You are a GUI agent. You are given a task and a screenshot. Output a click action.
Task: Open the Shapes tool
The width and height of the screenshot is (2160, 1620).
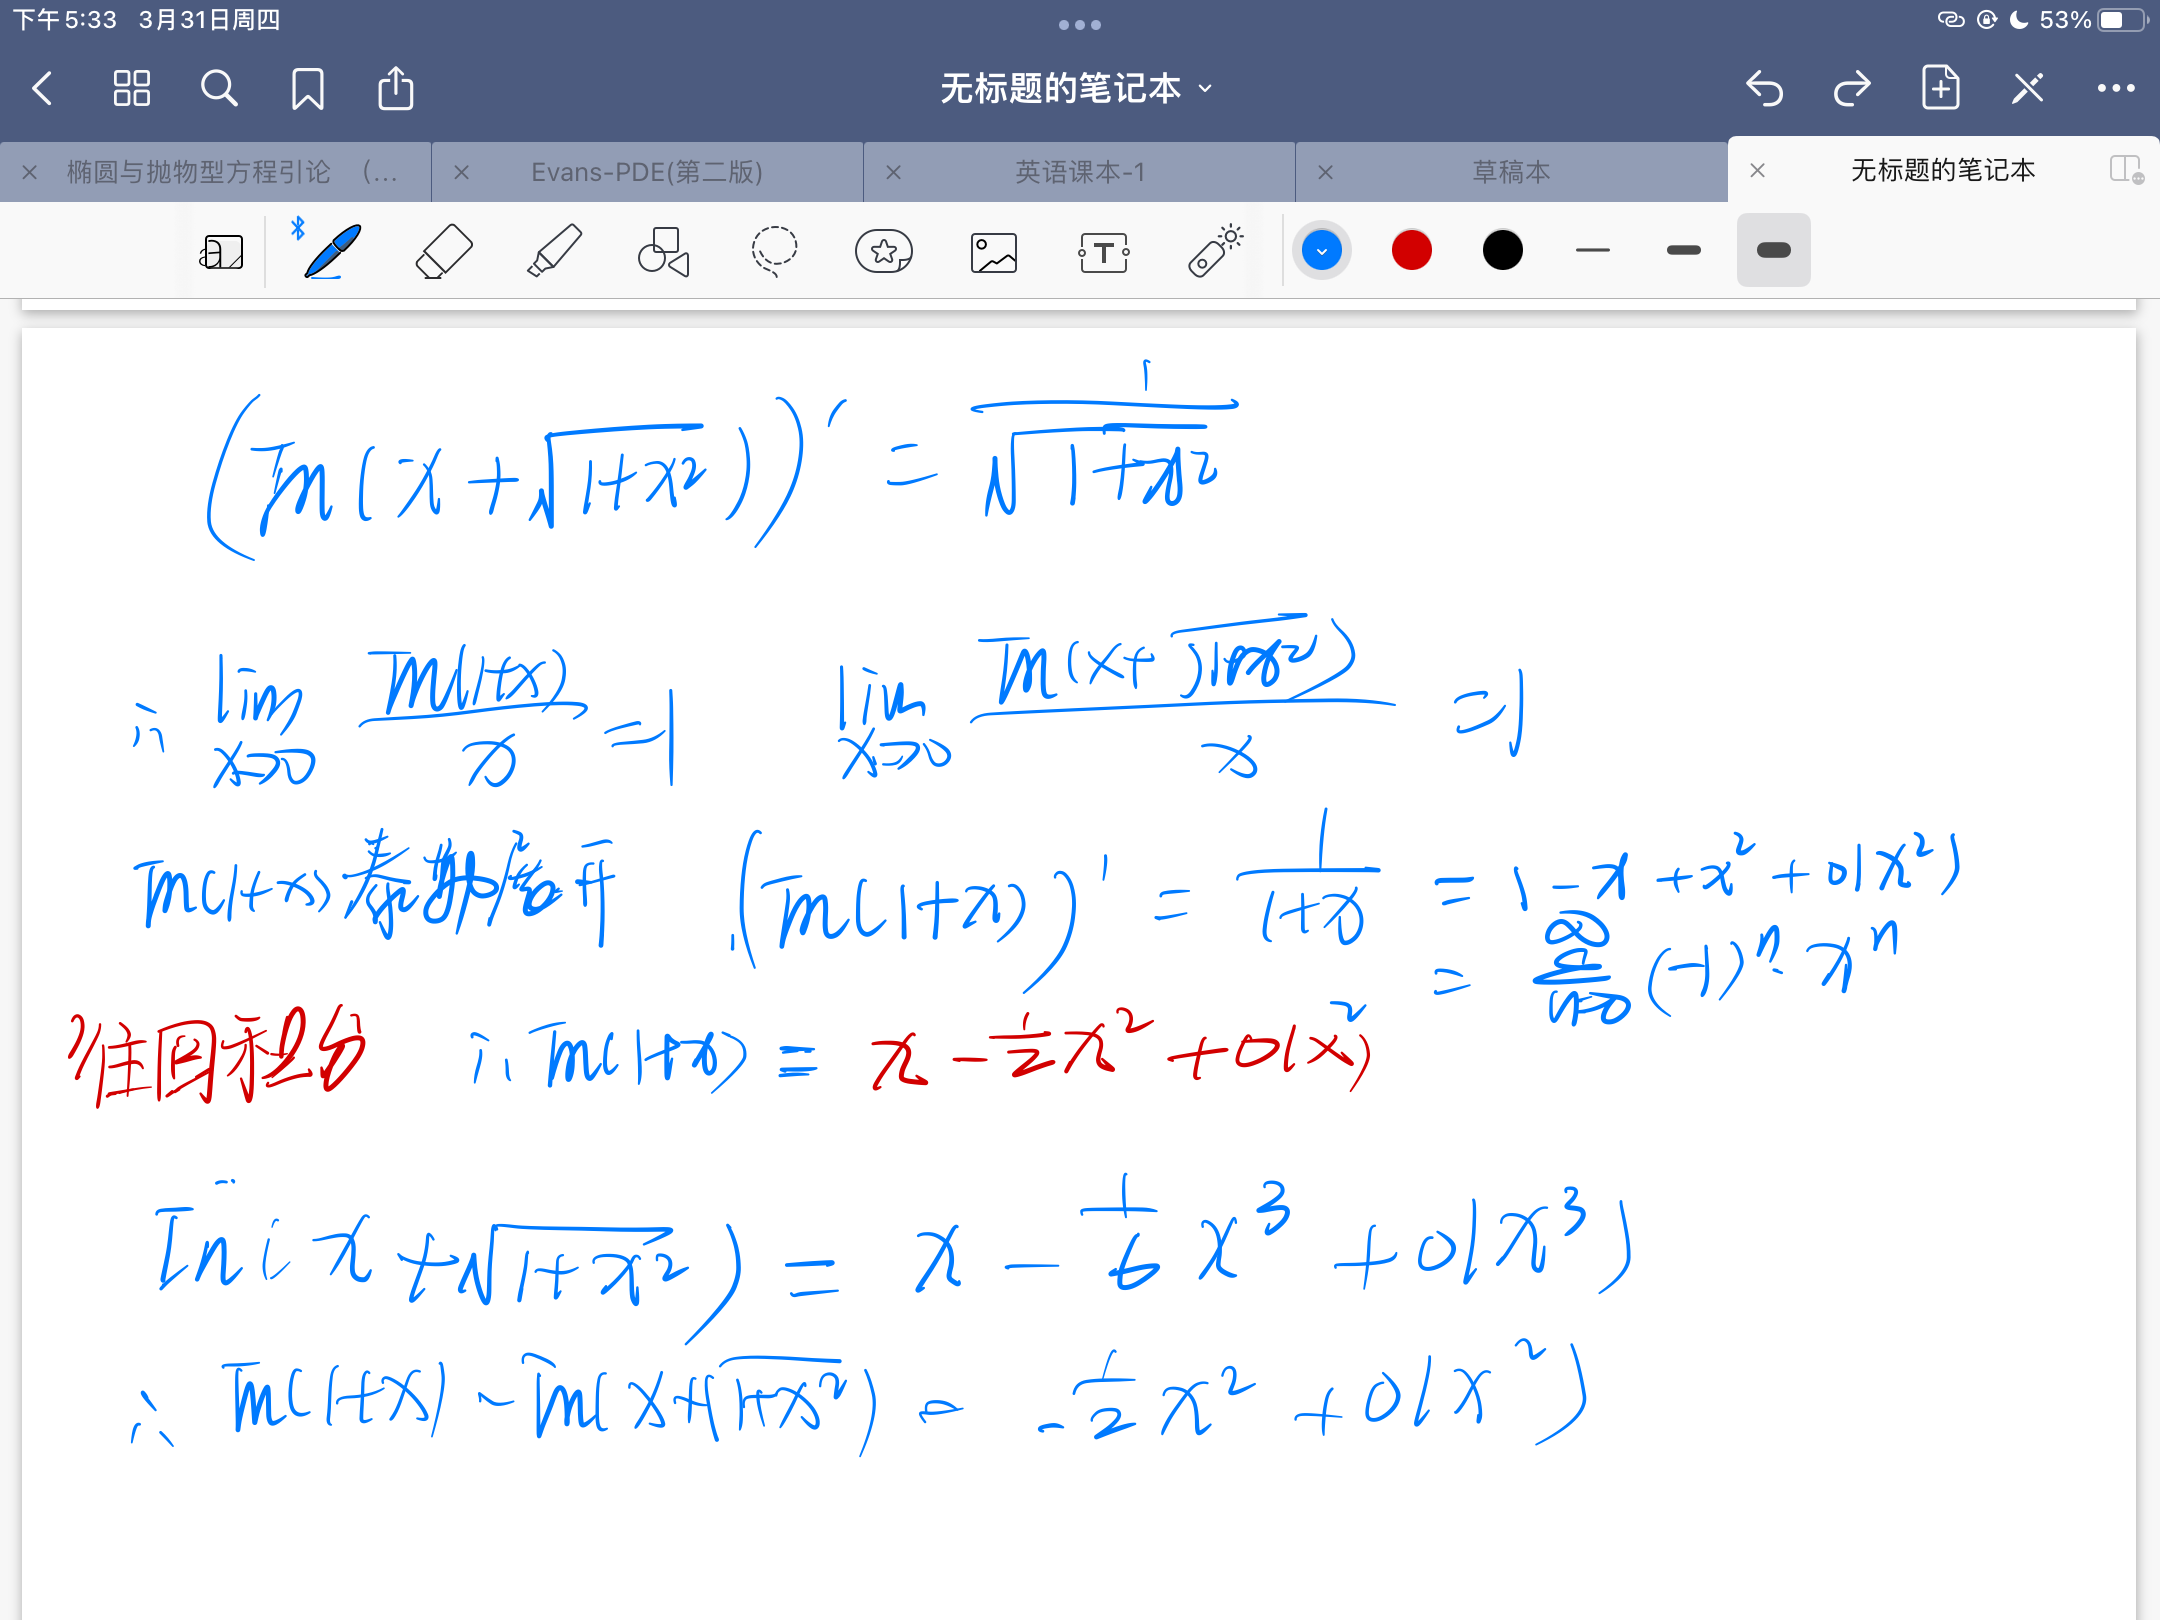coord(663,251)
